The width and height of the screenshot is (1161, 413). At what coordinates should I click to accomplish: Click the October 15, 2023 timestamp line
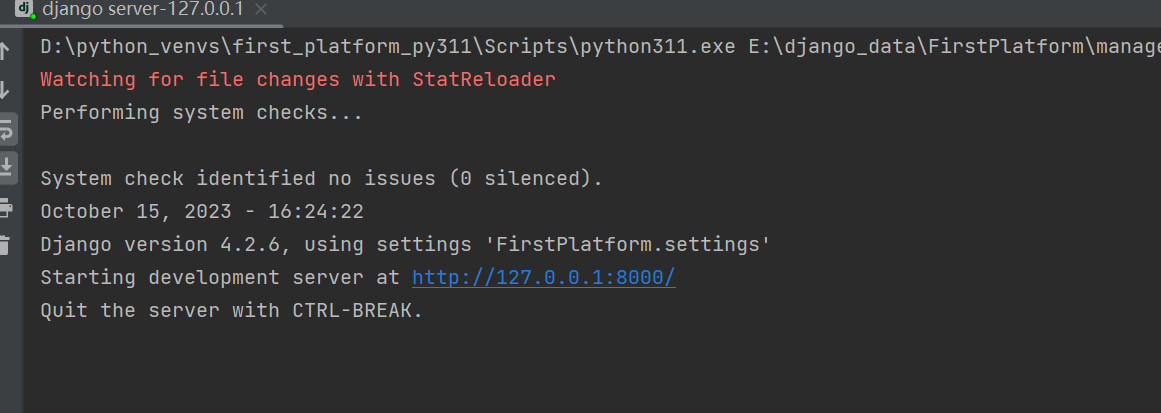[201, 212]
